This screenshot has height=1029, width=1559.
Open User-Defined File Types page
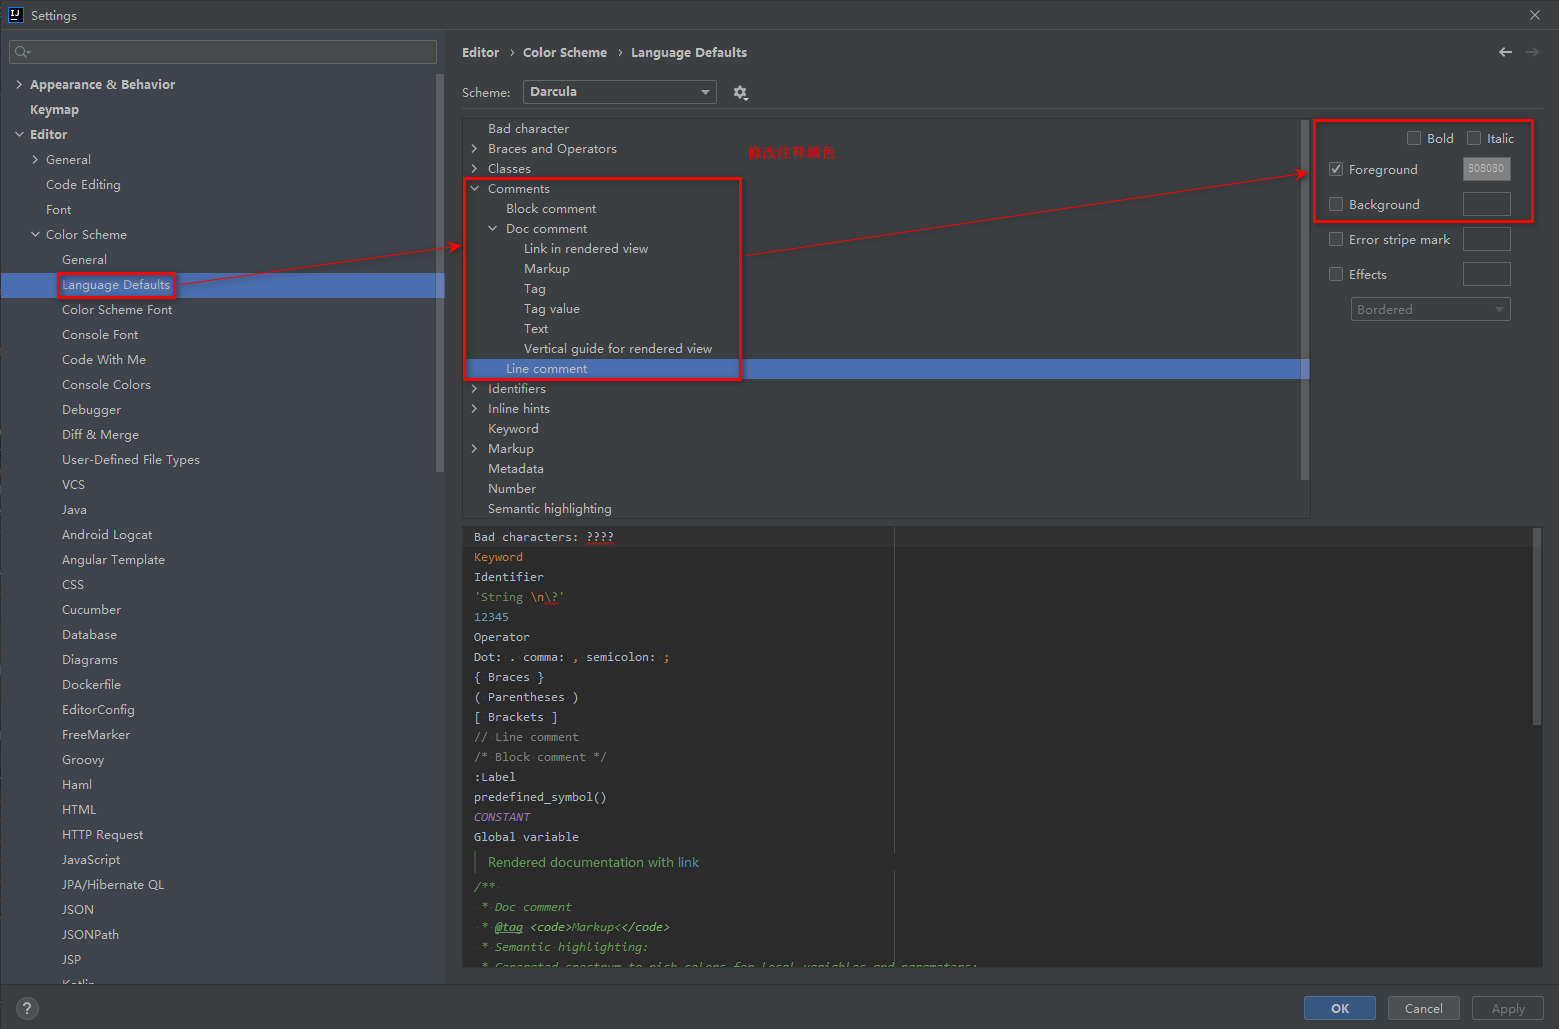(x=131, y=460)
